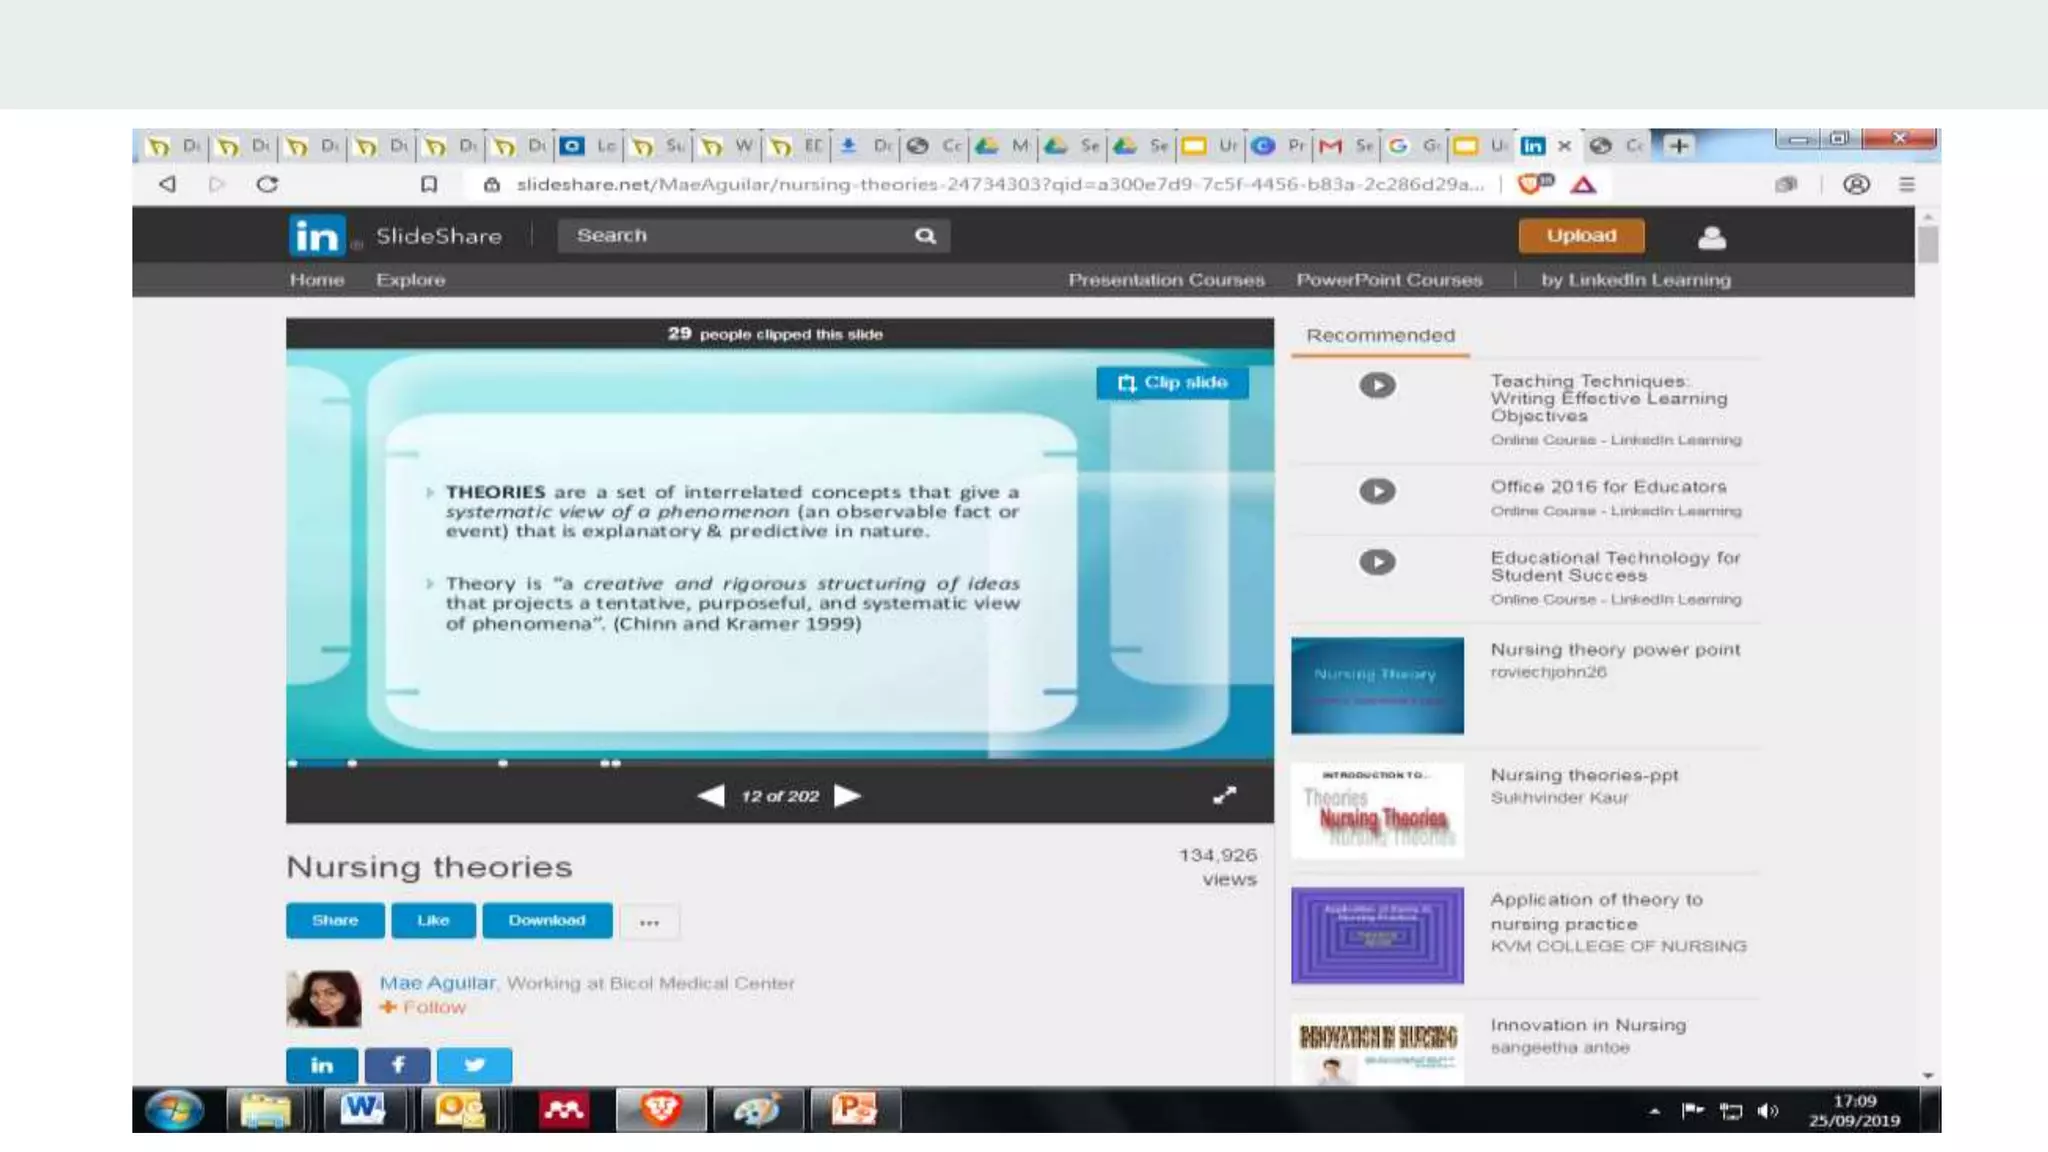
Task: Select the Recommended tab
Action: point(1380,336)
